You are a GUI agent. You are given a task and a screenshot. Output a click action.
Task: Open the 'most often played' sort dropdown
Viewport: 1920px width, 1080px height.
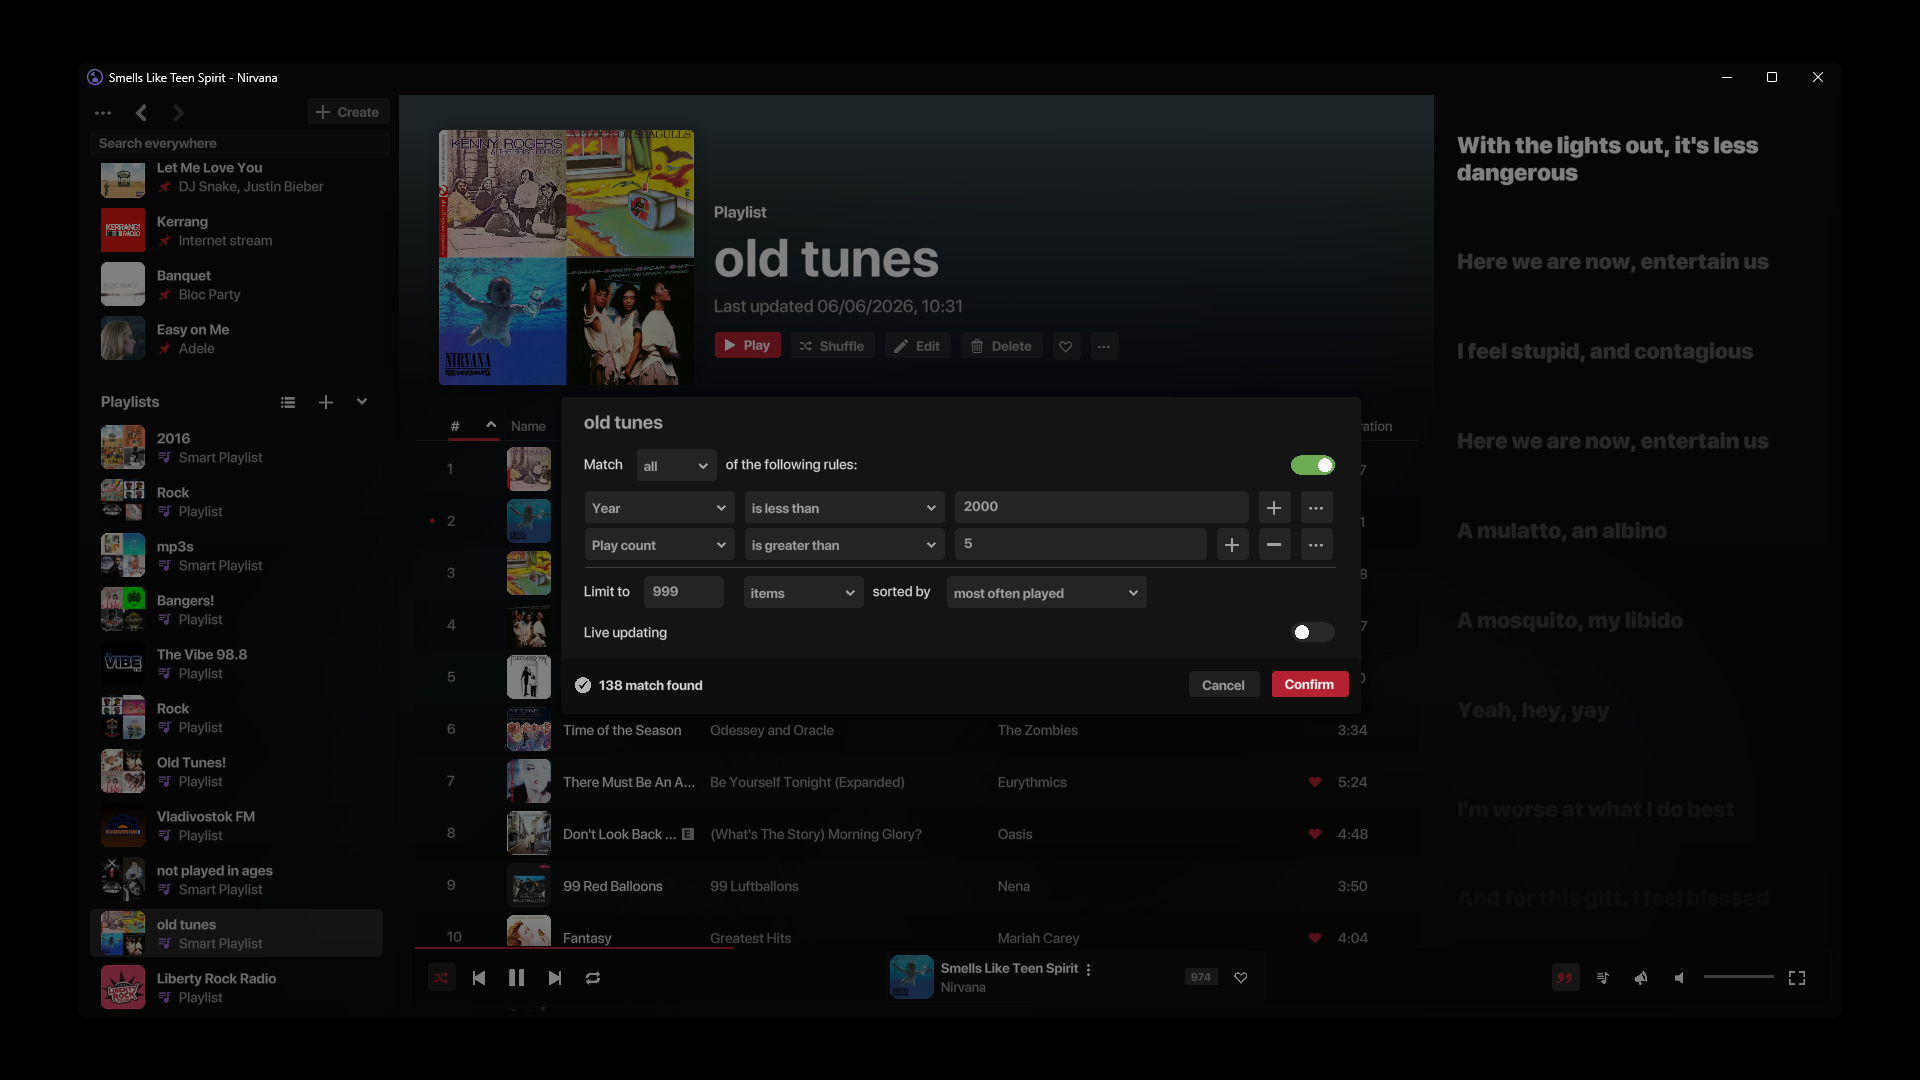[x=1046, y=593]
